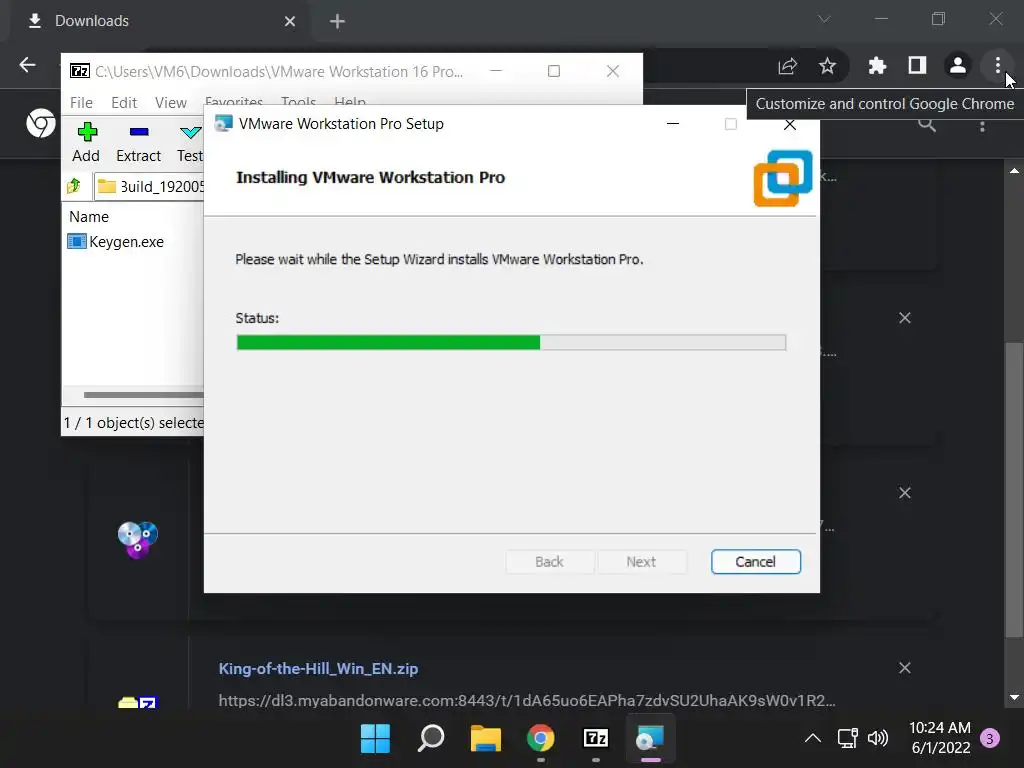
Task: Open the Chrome profile avatar
Action: click(x=957, y=65)
